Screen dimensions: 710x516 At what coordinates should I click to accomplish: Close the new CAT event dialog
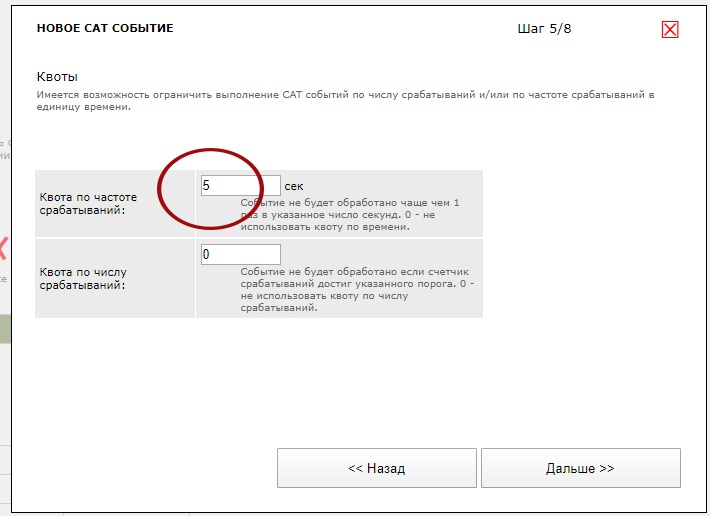[670, 29]
